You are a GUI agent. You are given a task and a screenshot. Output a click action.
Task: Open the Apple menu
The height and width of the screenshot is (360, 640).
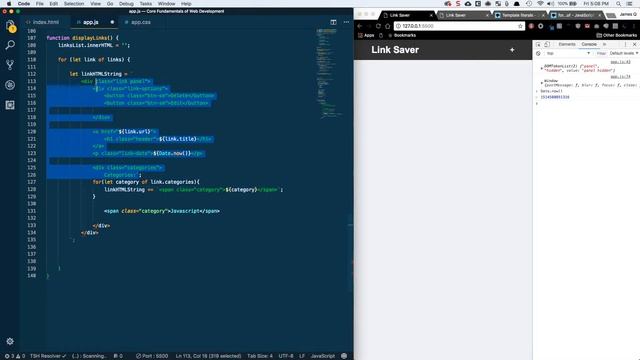(x=9, y=4)
